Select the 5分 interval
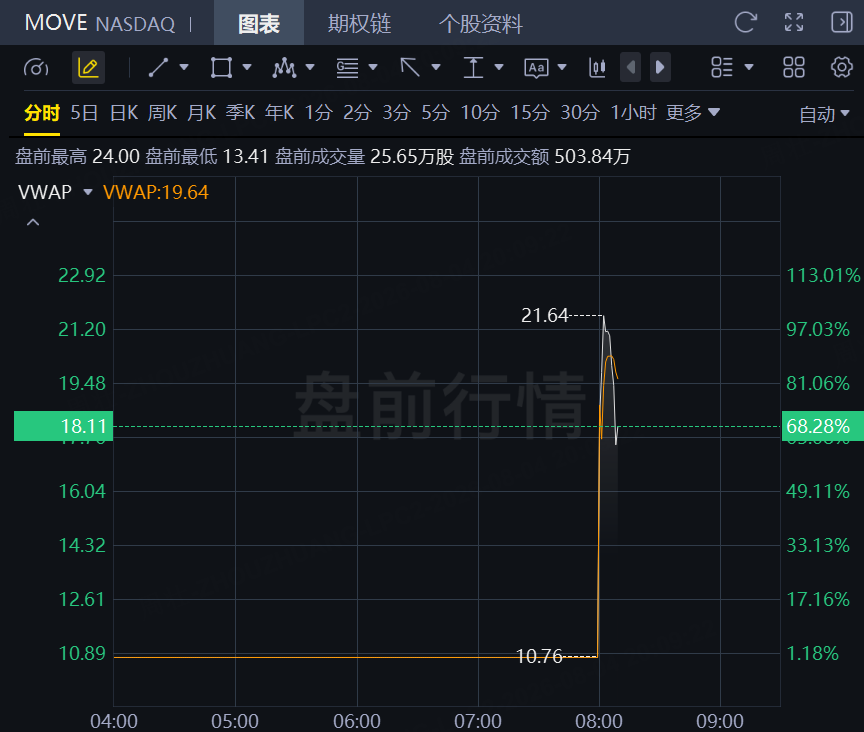The image size is (864, 732). pyautogui.click(x=436, y=113)
